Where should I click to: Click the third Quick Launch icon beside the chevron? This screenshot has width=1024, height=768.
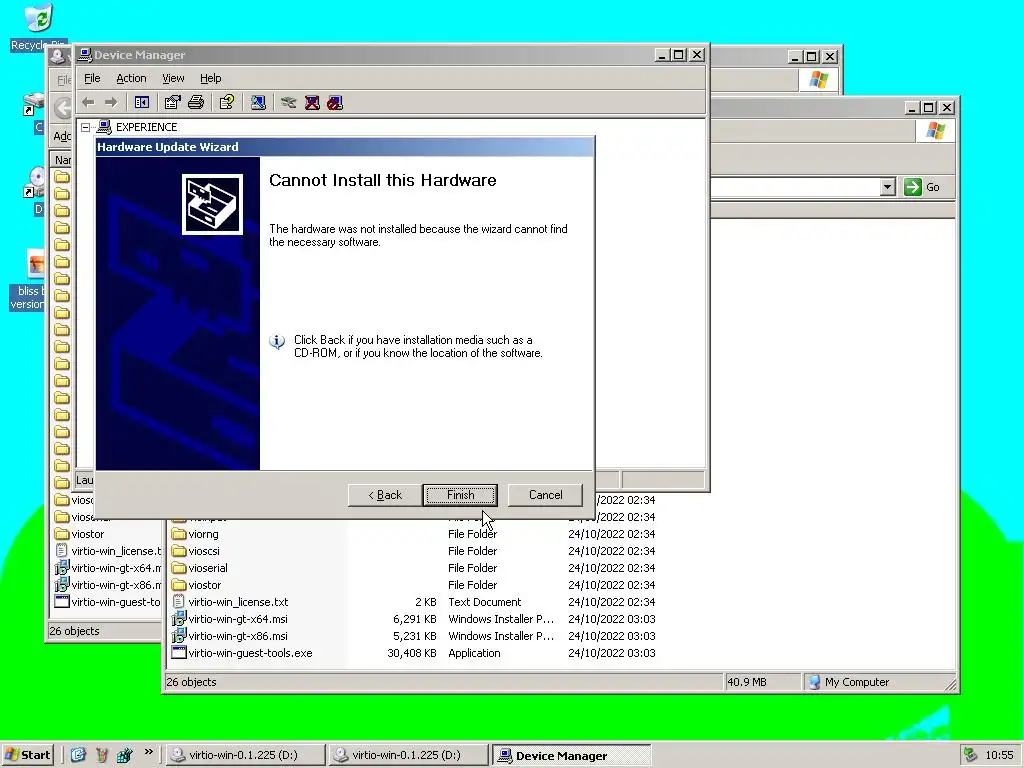(124, 755)
